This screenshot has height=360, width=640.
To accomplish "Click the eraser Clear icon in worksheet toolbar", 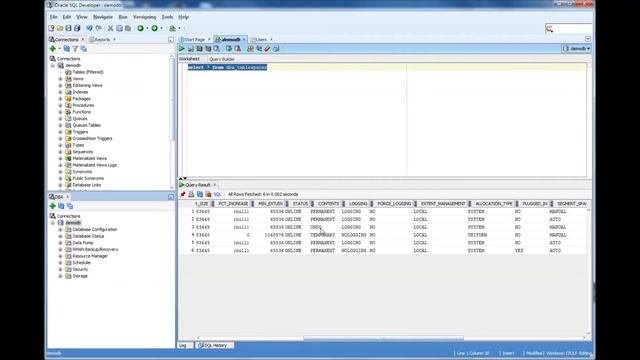I will [267, 49].
